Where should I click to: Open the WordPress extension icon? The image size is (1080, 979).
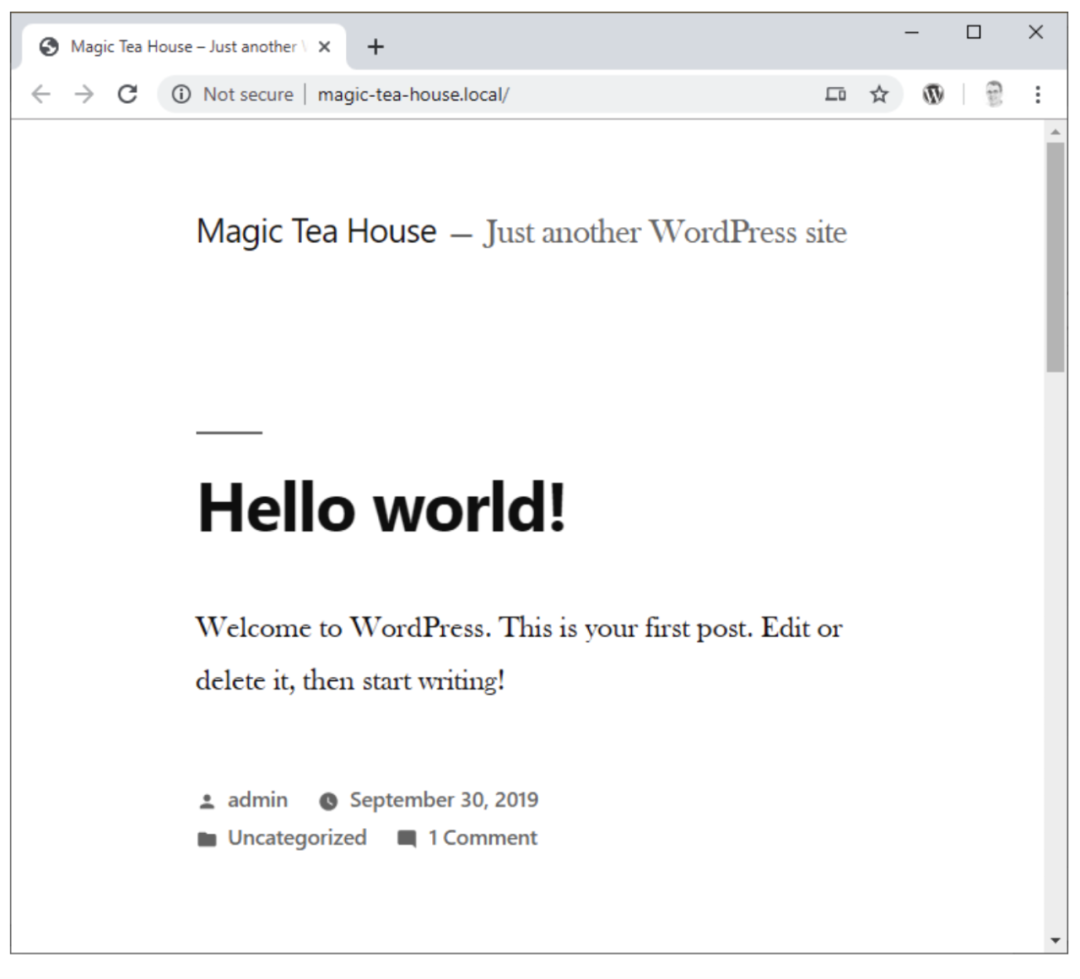[x=933, y=94]
